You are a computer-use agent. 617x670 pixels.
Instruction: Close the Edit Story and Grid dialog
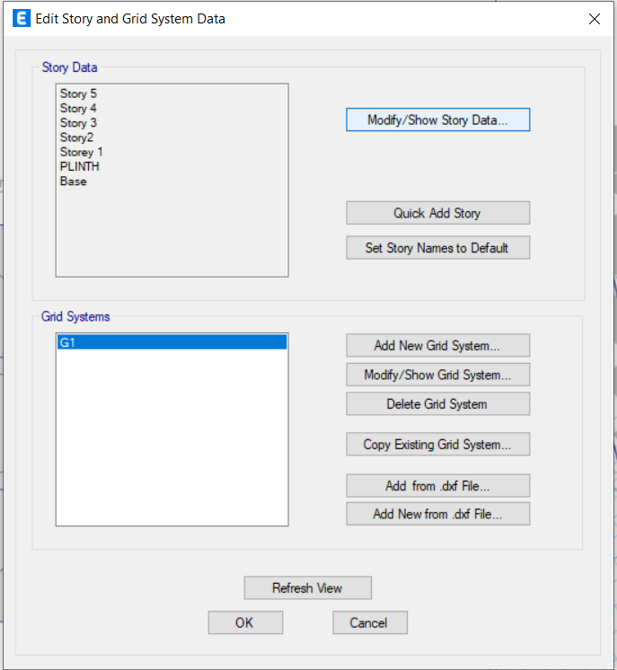[594, 19]
